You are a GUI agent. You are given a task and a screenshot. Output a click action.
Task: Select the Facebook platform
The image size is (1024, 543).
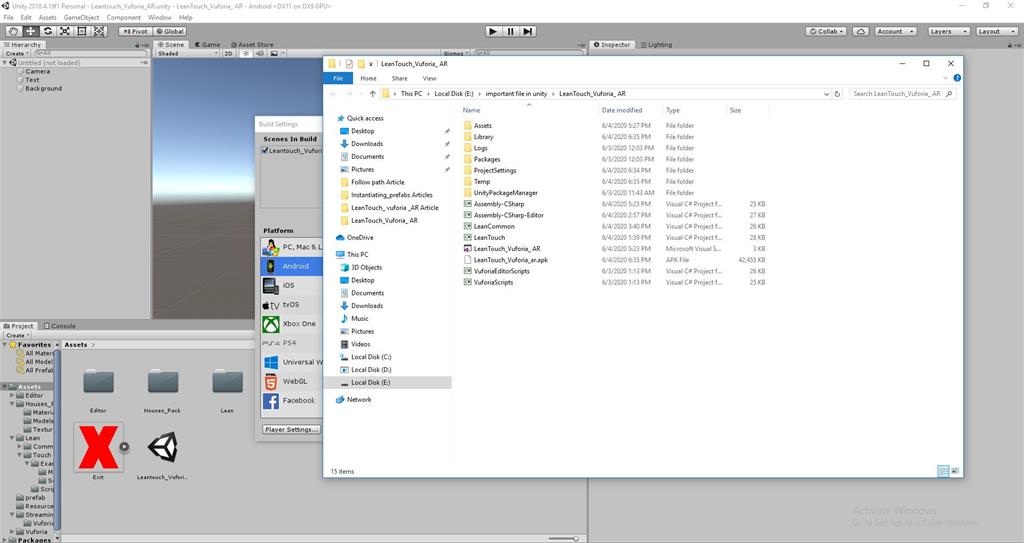292,401
